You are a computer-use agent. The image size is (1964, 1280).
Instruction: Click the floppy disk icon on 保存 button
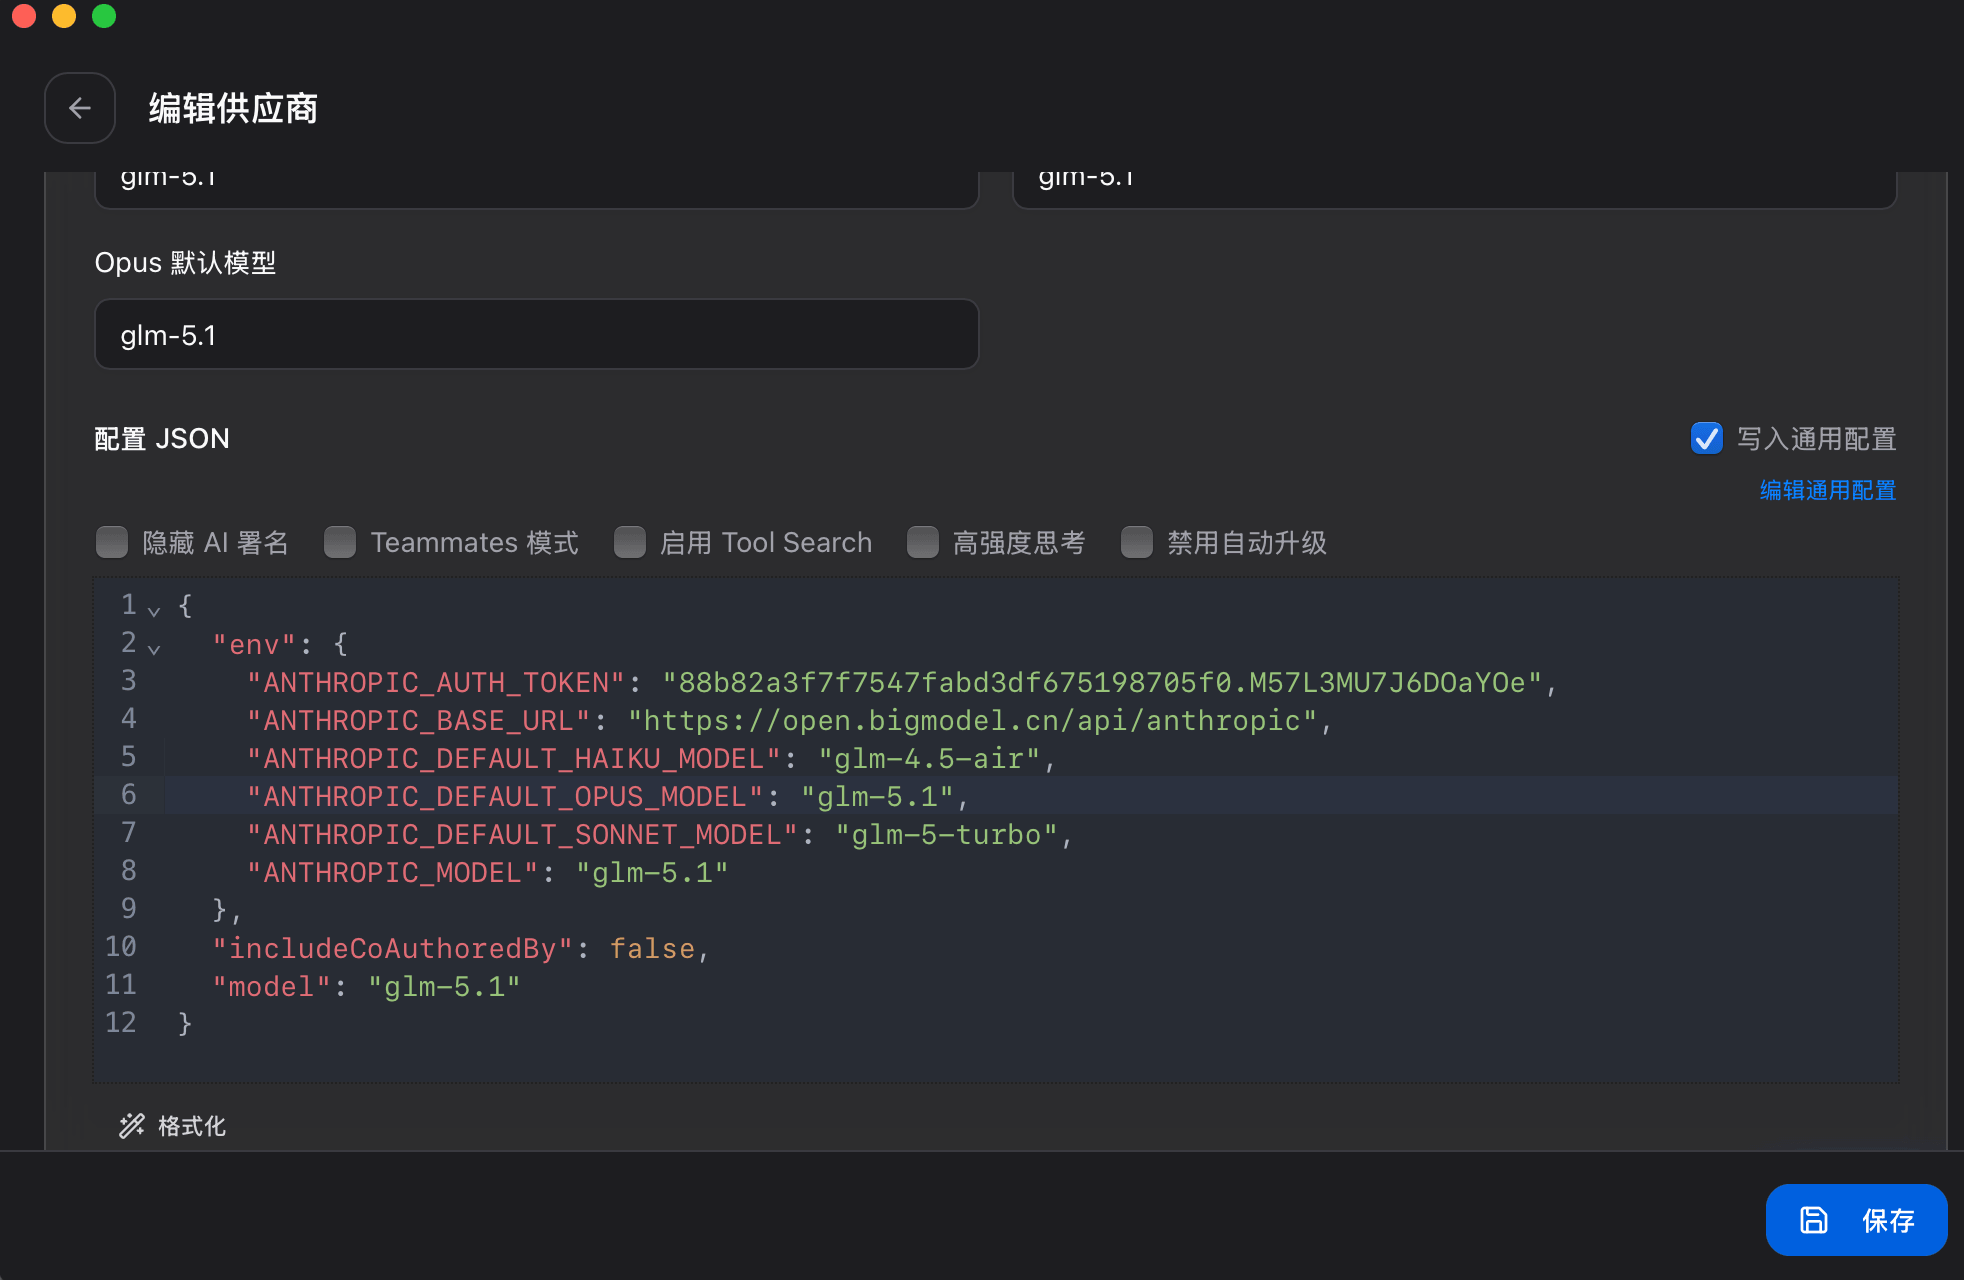[1812, 1219]
